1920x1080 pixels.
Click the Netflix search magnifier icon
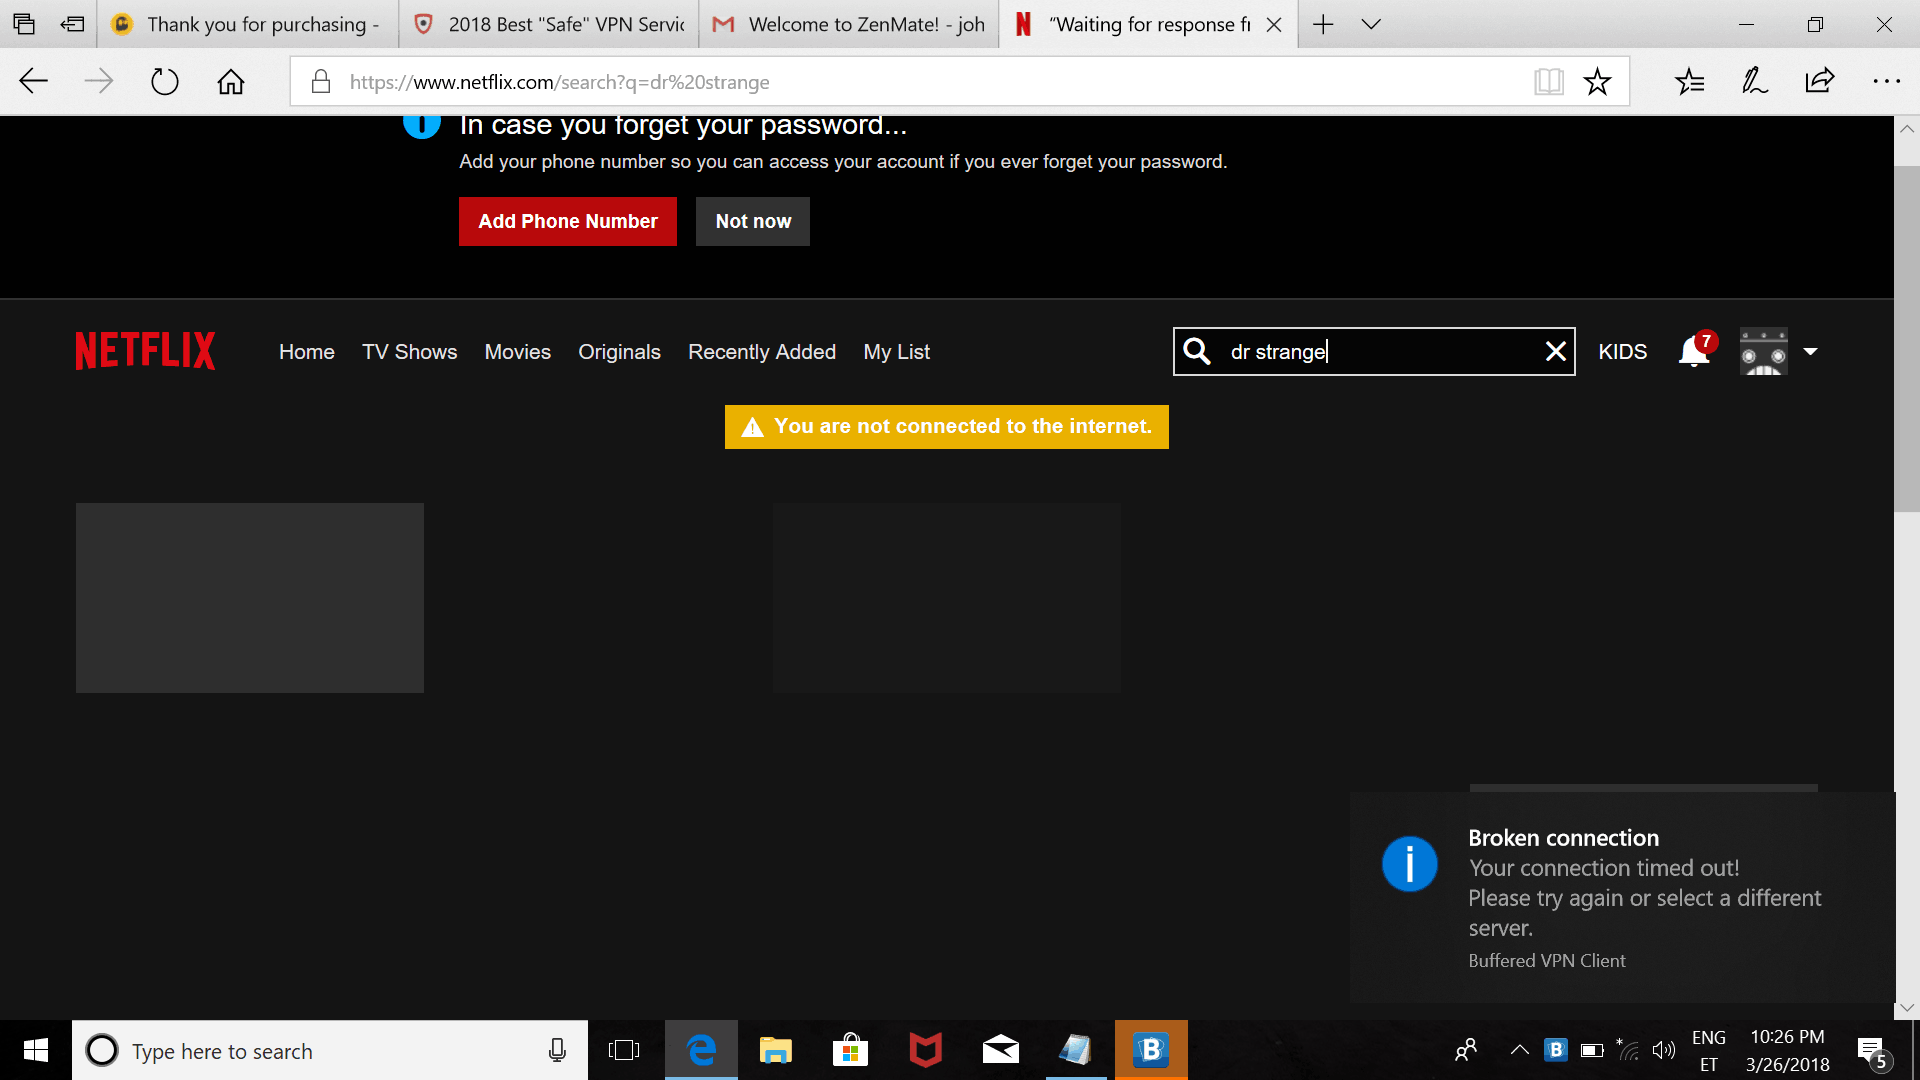pyautogui.click(x=1197, y=351)
